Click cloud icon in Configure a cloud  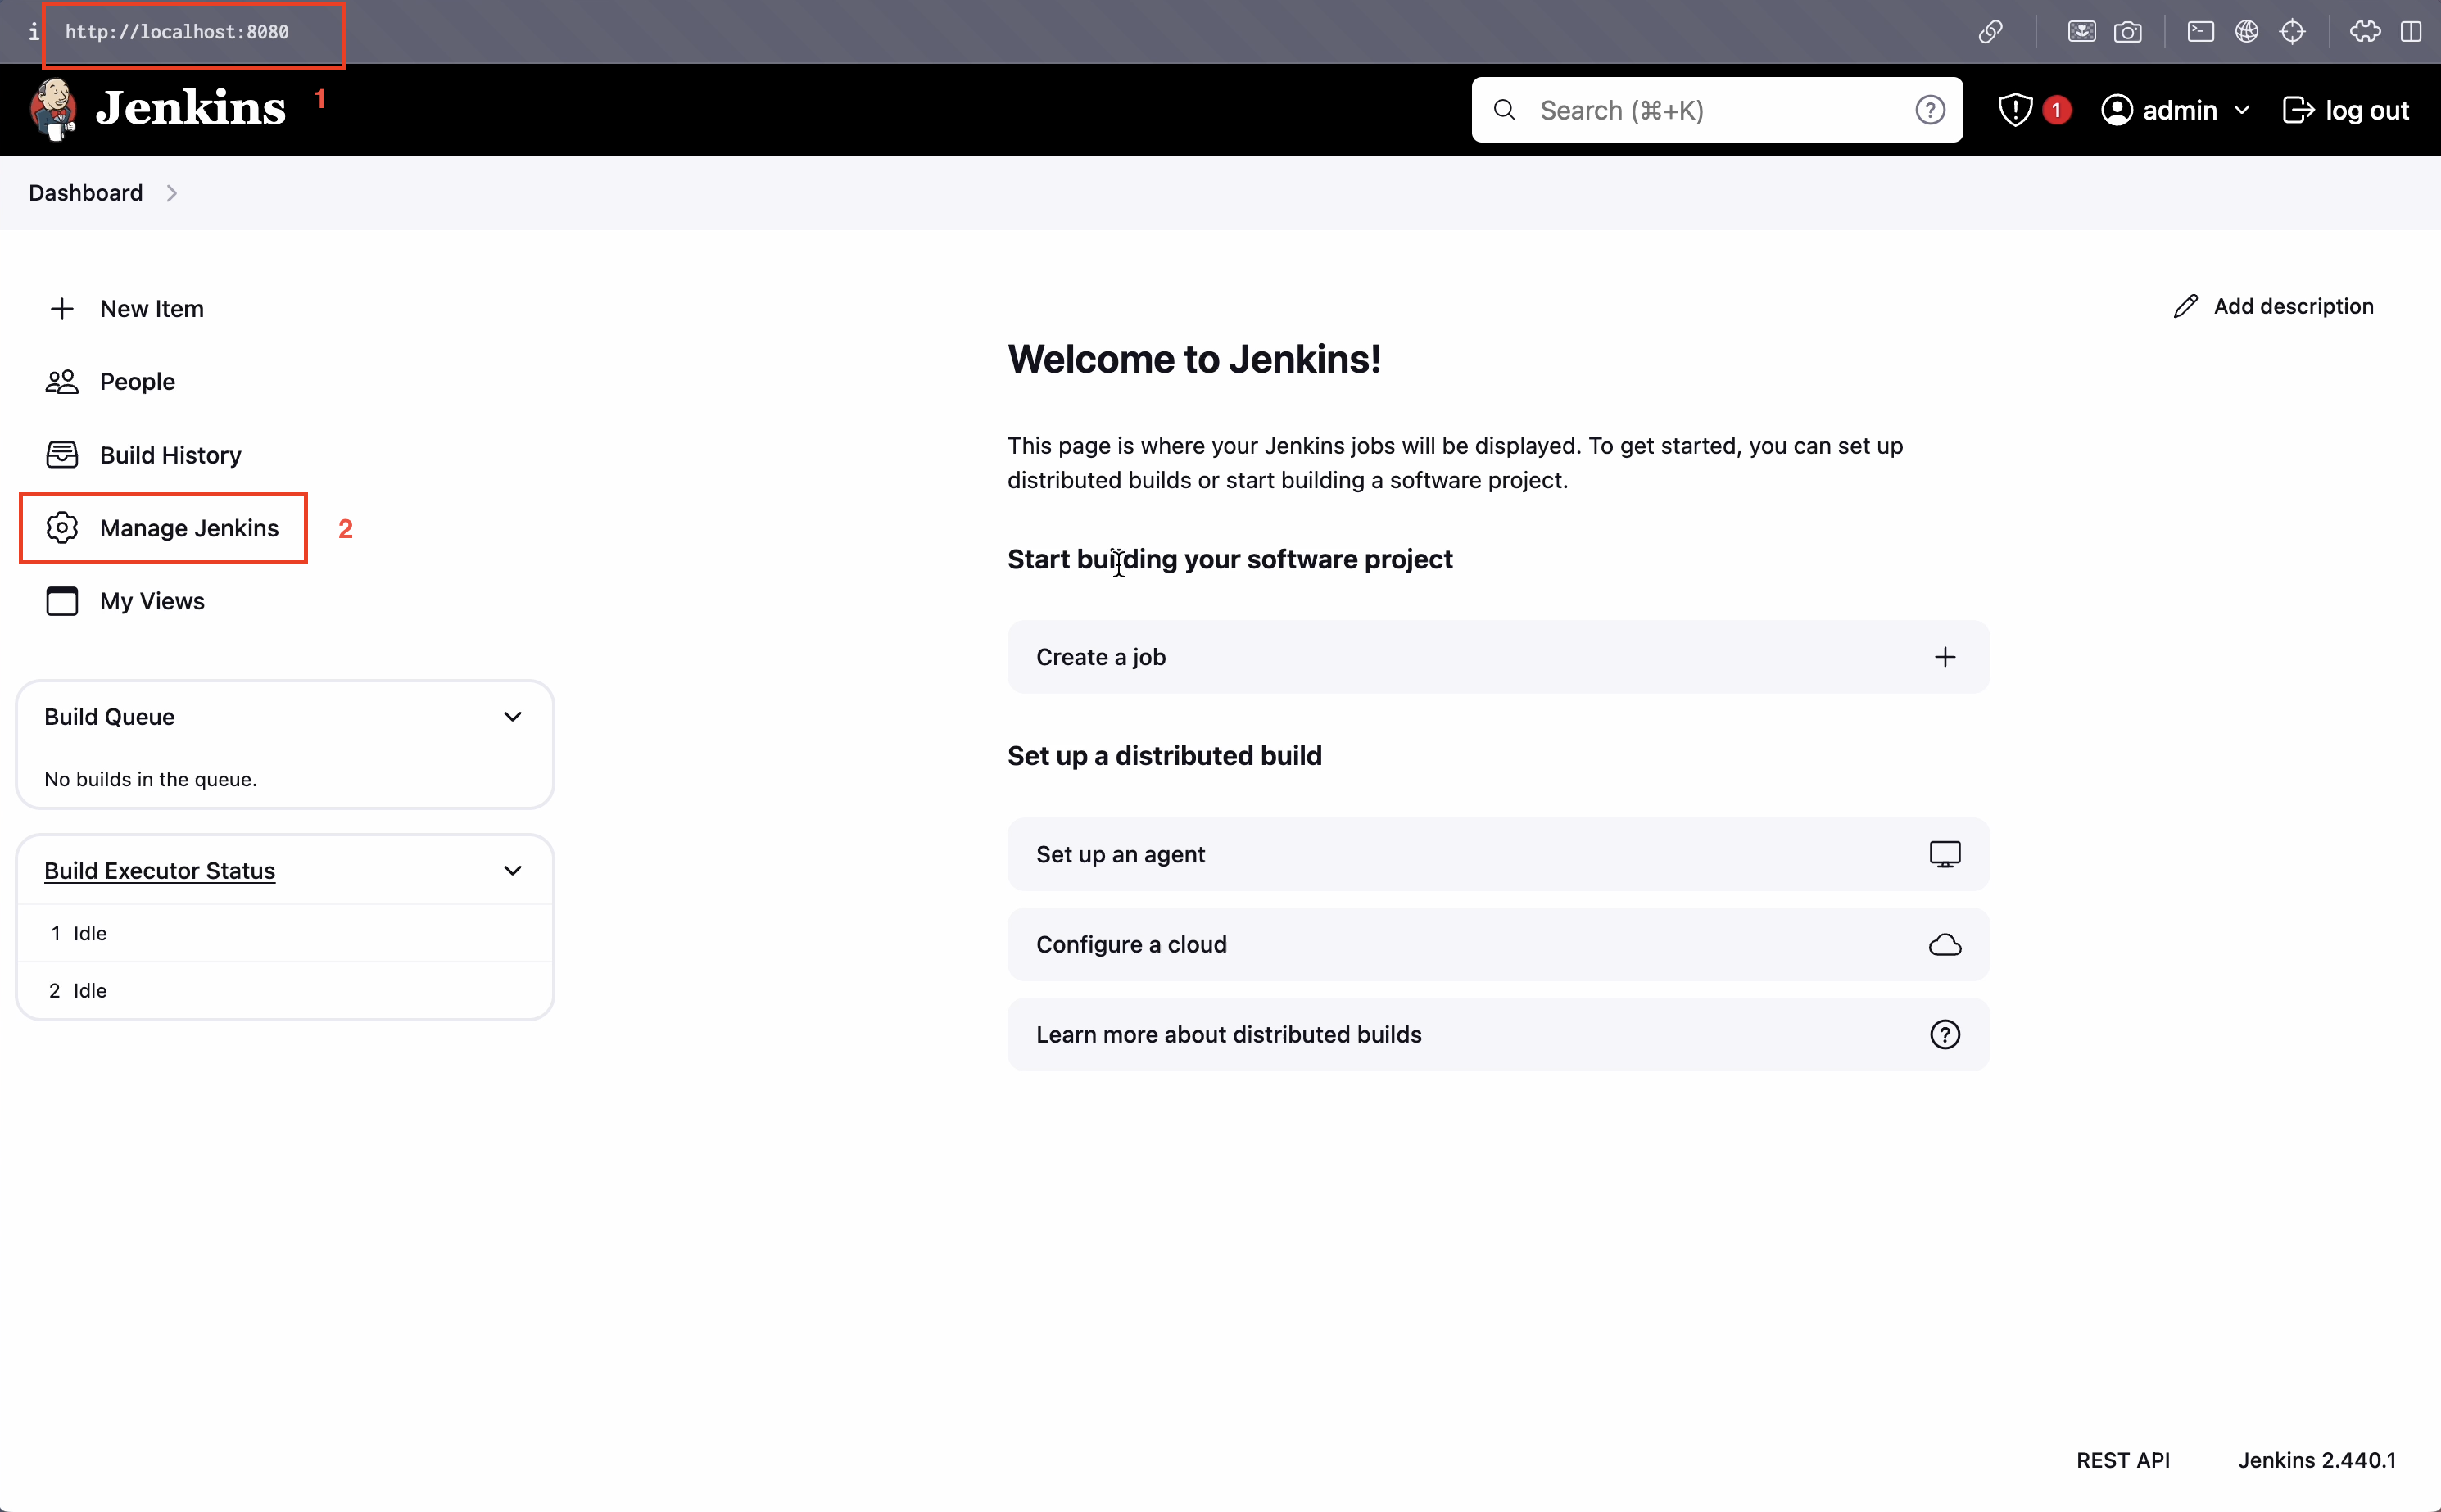tap(1944, 944)
